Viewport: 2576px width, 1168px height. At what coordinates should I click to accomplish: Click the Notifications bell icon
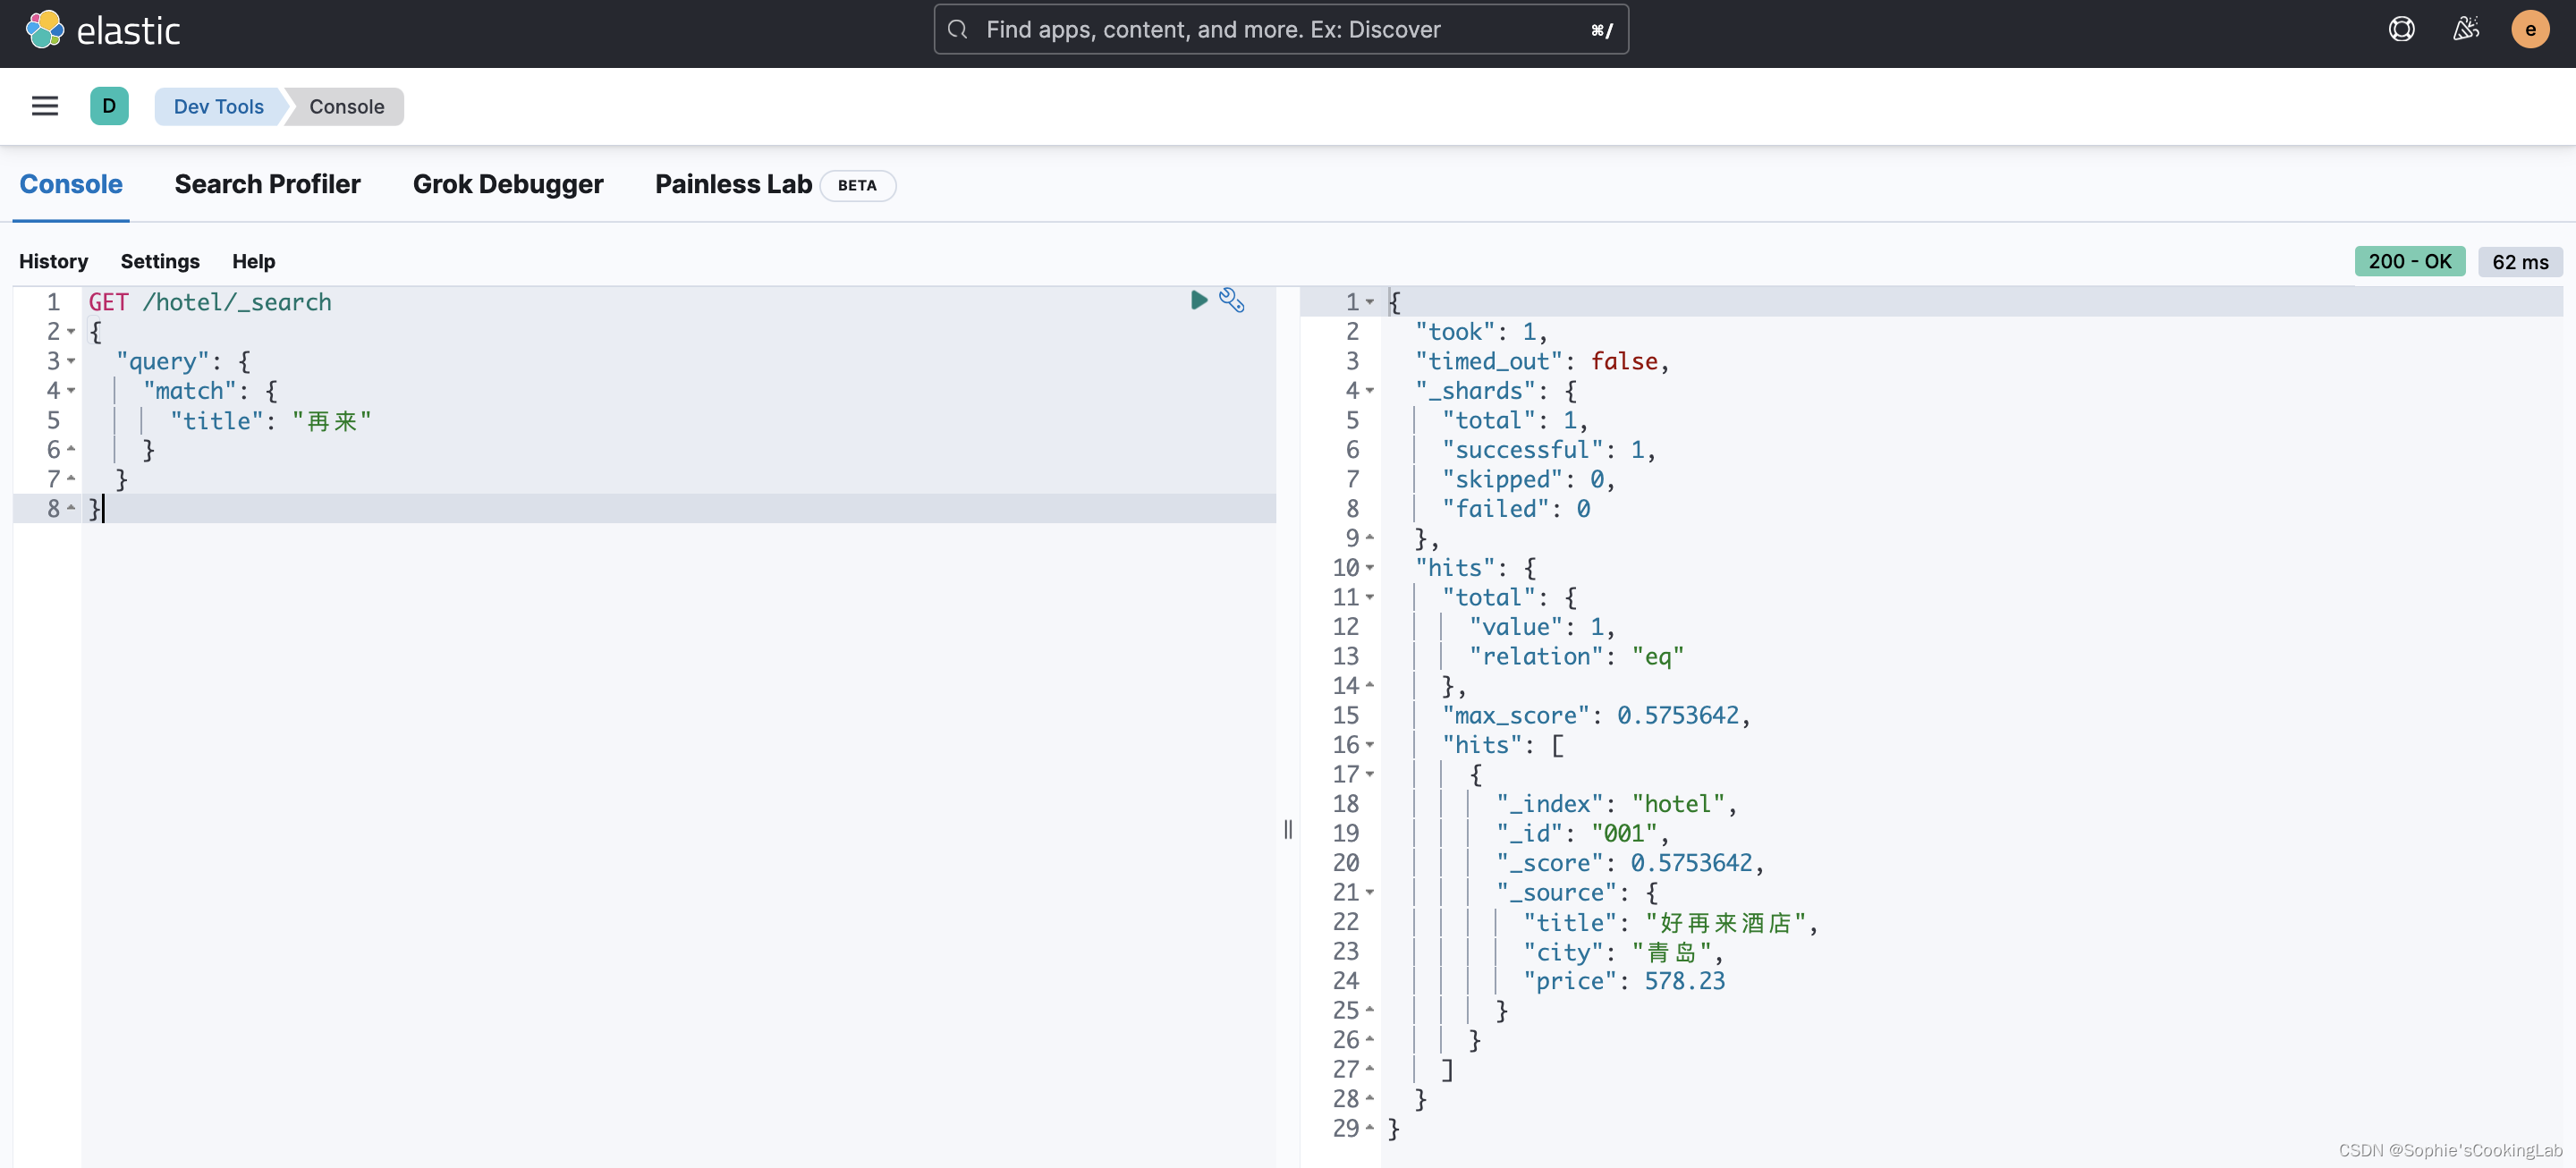(2464, 30)
